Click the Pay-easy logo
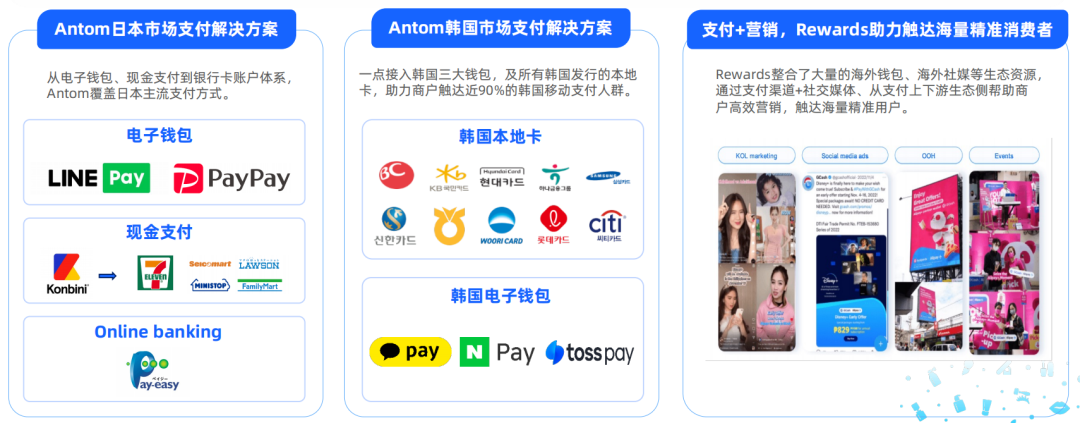This screenshot has width=1080, height=423. pyautogui.click(x=154, y=371)
